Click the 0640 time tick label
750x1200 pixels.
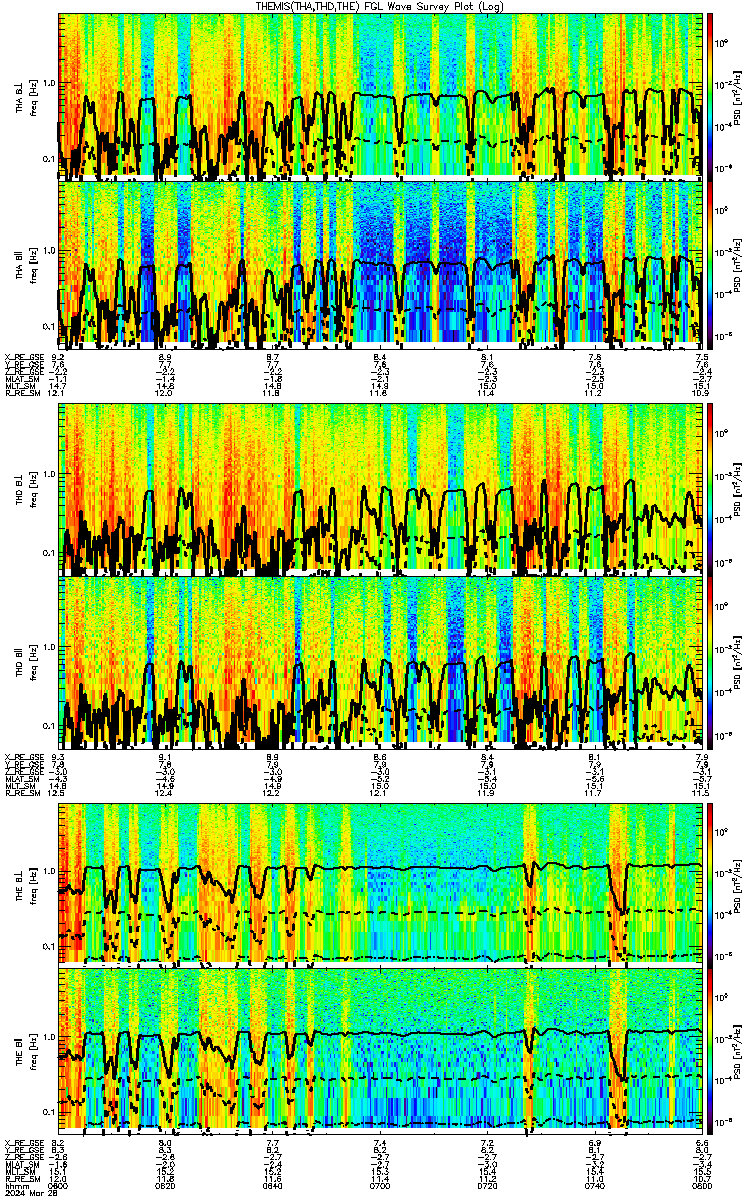pos(273,1186)
